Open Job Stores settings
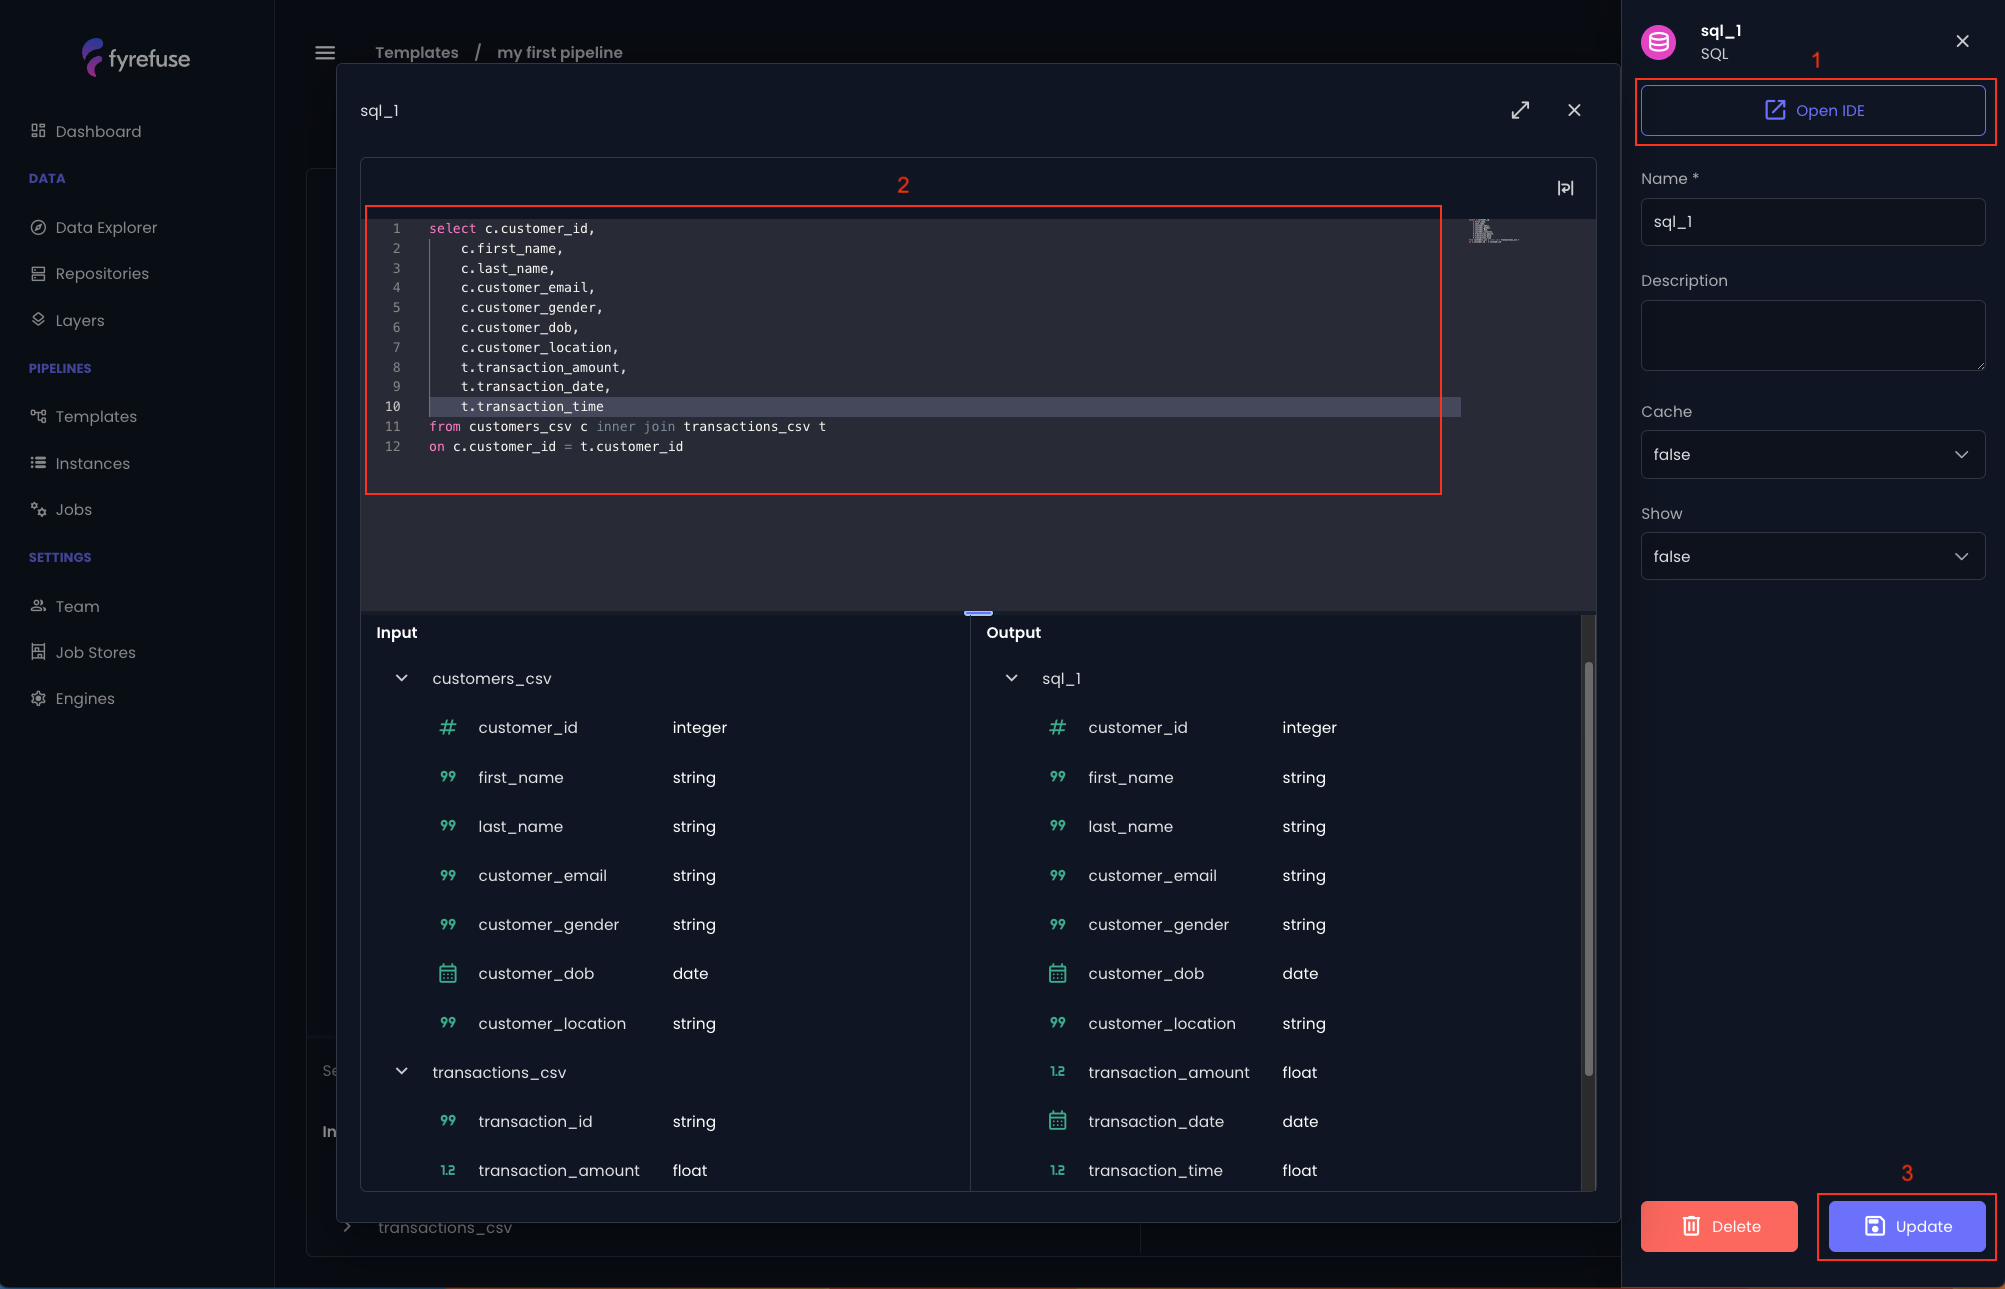Image resolution: width=2005 pixels, height=1289 pixels. tap(83, 652)
